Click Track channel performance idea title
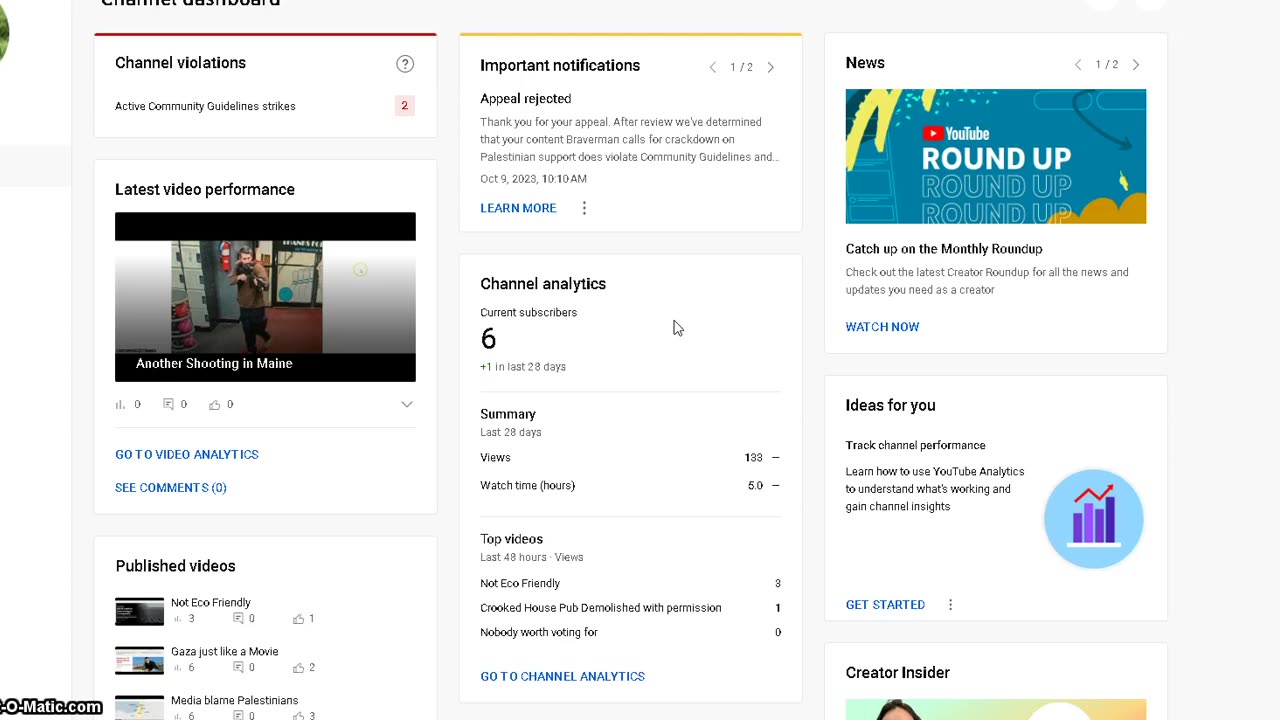This screenshot has width=1280, height=720. 916,446
